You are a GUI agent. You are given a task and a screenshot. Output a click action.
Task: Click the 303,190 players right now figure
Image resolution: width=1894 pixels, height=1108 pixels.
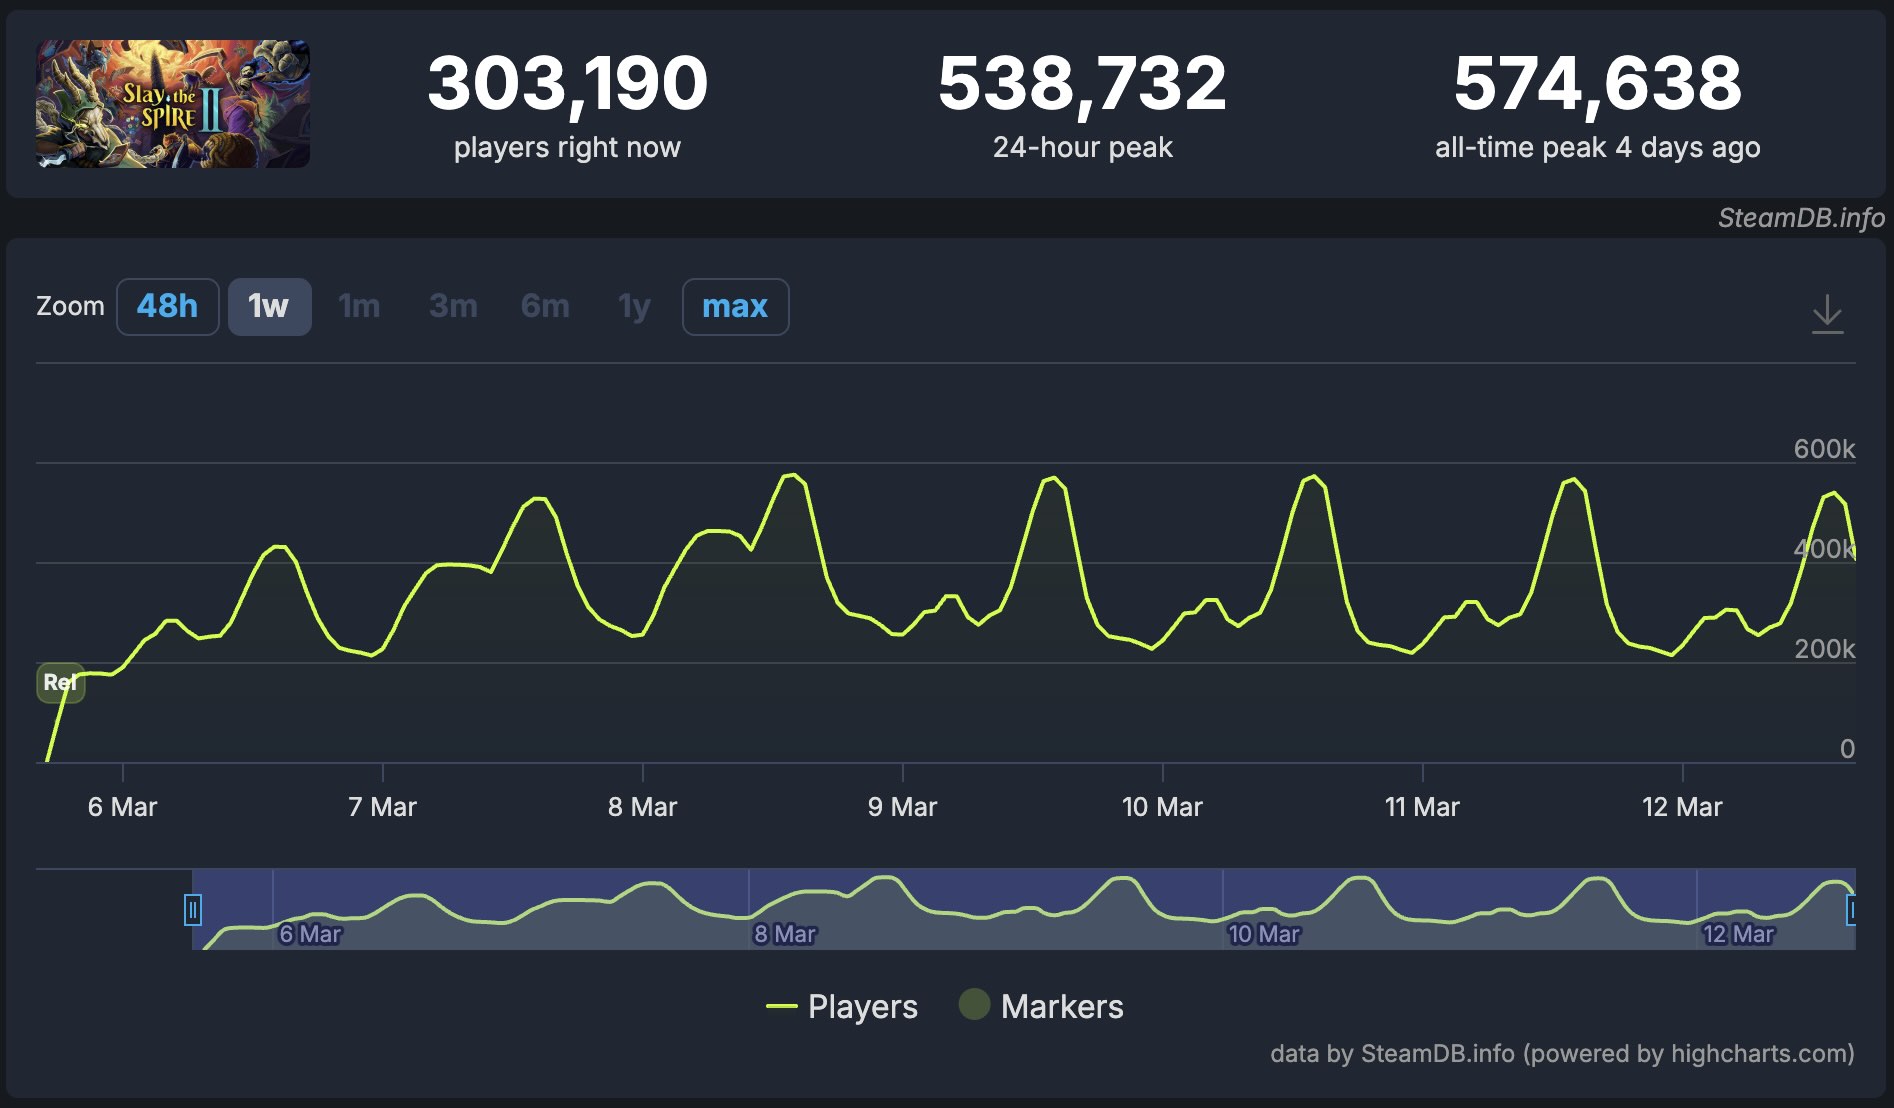[567, 84]
